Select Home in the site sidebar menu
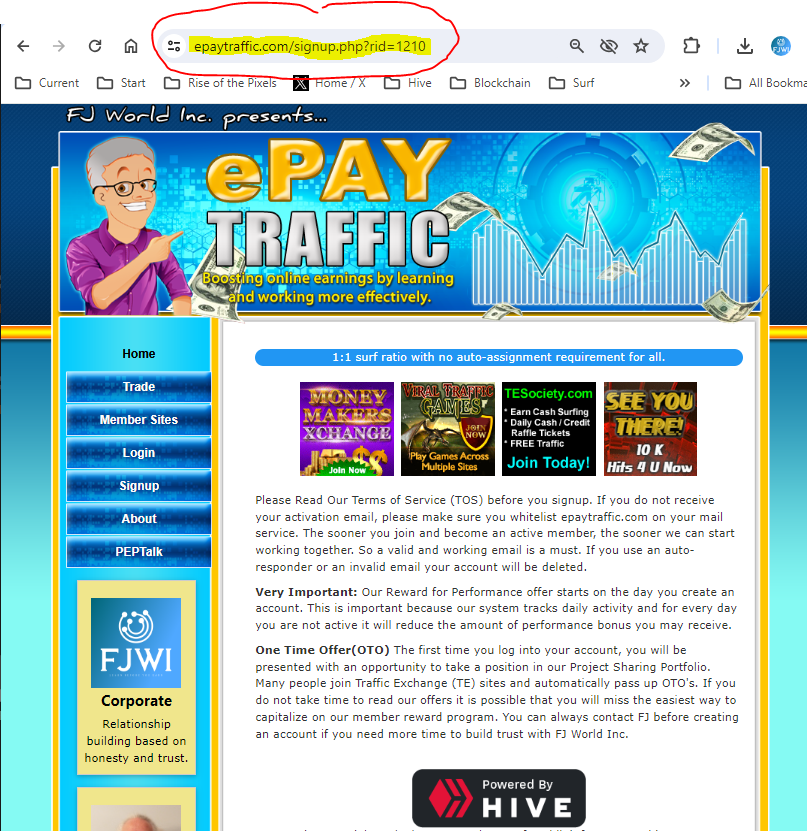The image size is (807, 831). 139,353
